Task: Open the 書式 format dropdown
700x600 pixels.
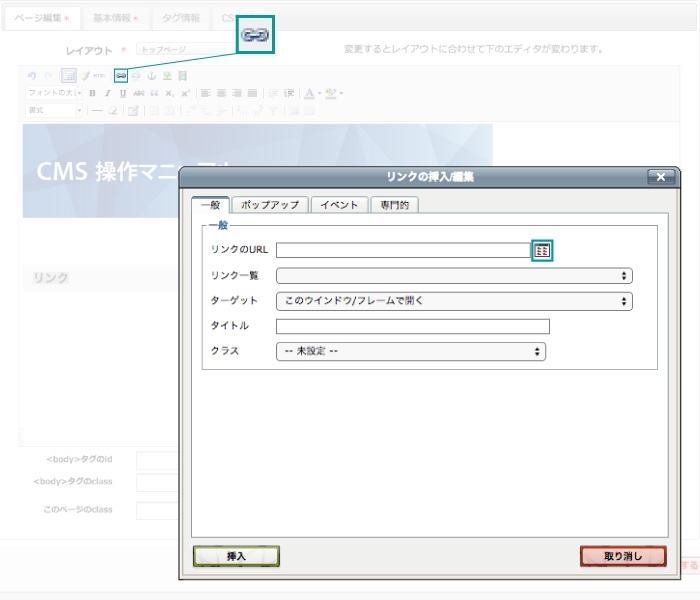Action: click(54, 110)
